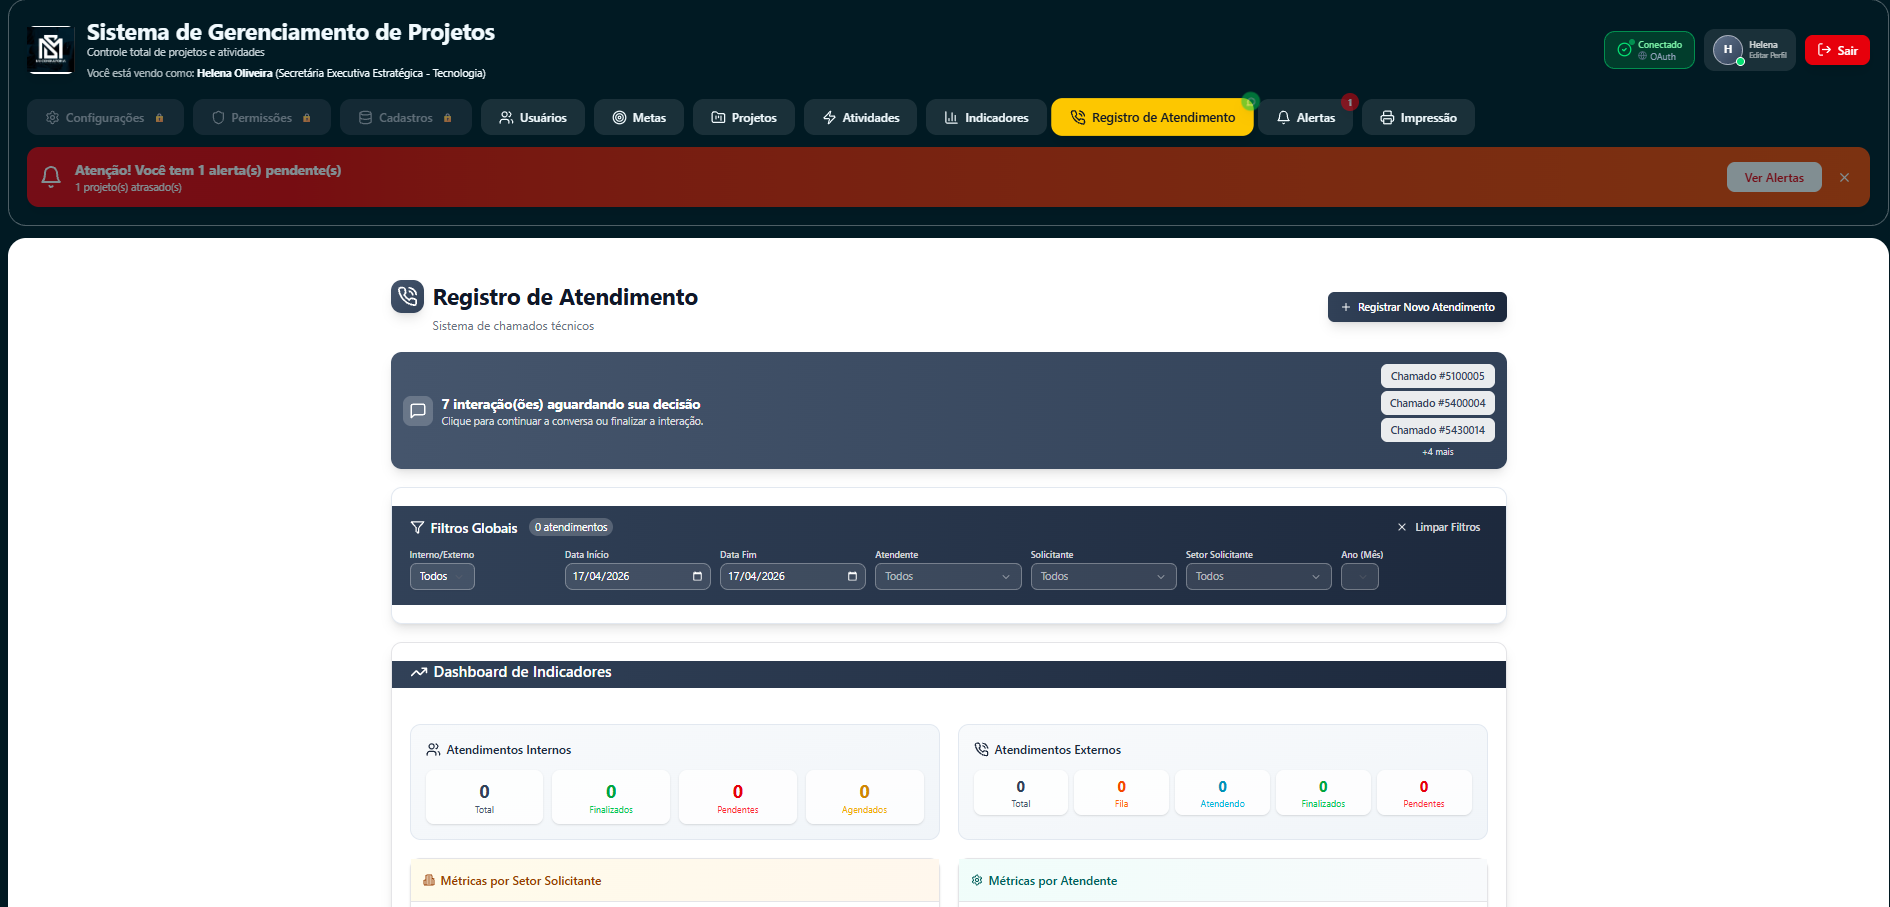The image size is (1890, 907).
Task: Click the external Fila card
Action: tap(1121, 793)
